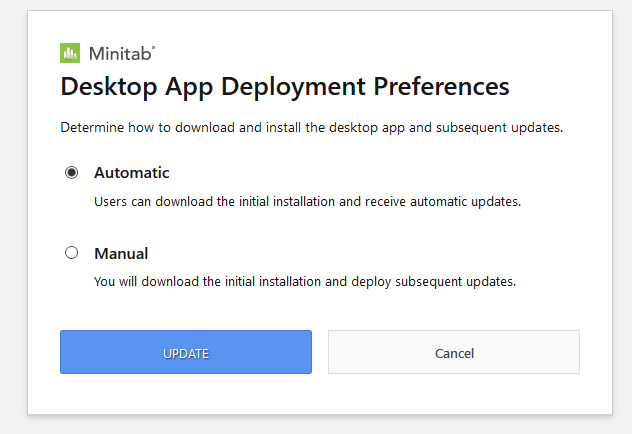Click the Minitab wordmark text
This screenshot has height=434, width=632.
click(x=120, y=54)
